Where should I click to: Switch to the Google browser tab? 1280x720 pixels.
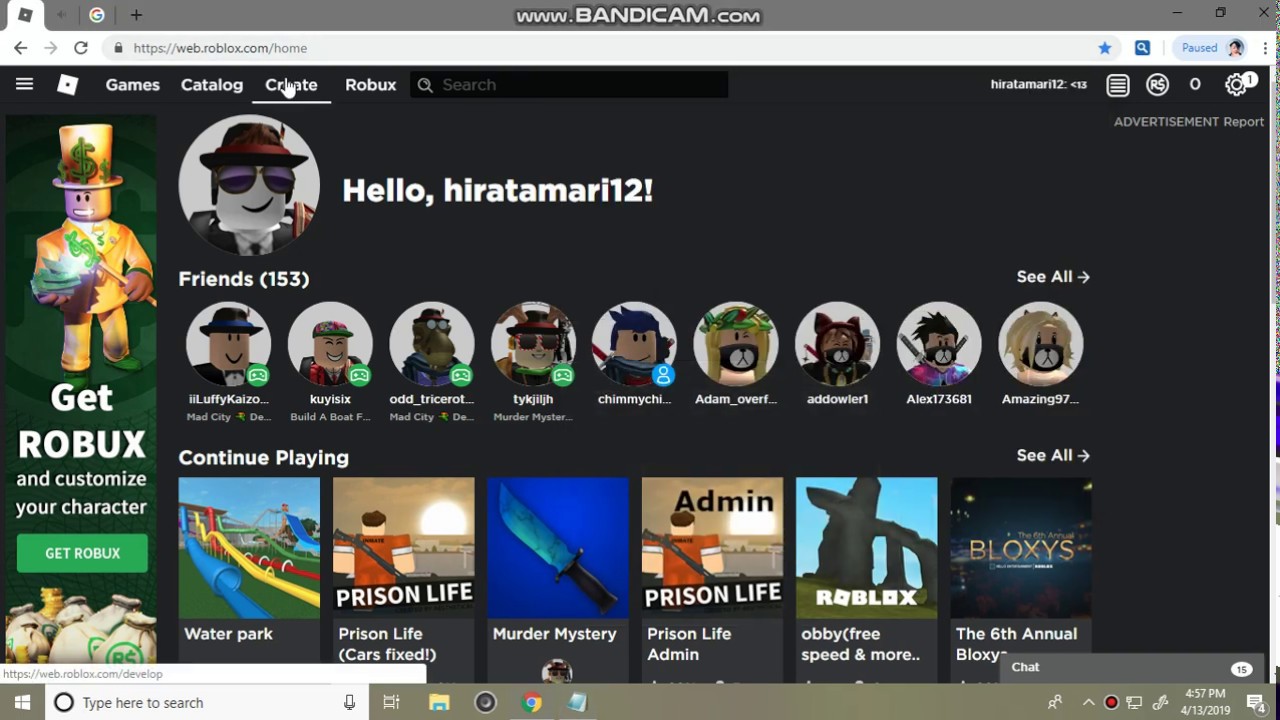coord(96,15)
